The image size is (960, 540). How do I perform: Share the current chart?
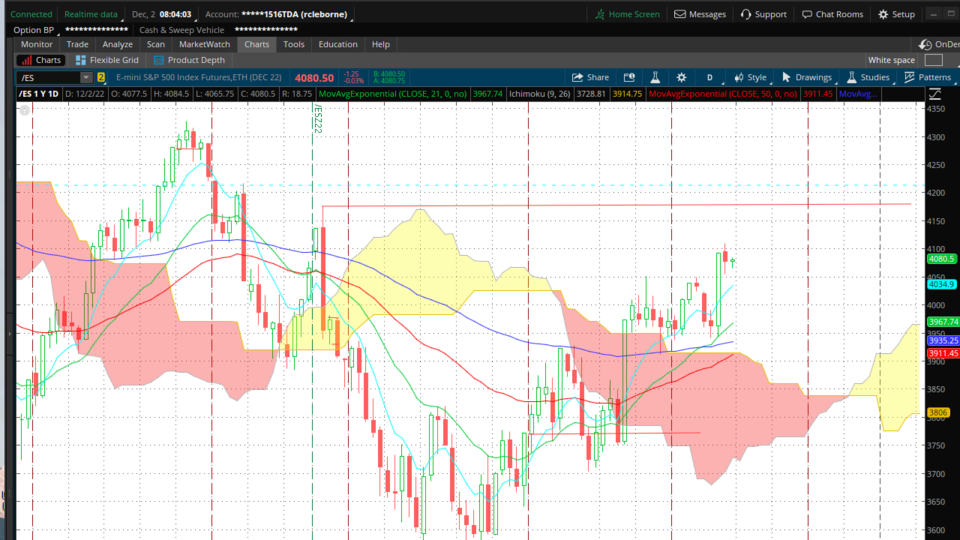point(590,77)
